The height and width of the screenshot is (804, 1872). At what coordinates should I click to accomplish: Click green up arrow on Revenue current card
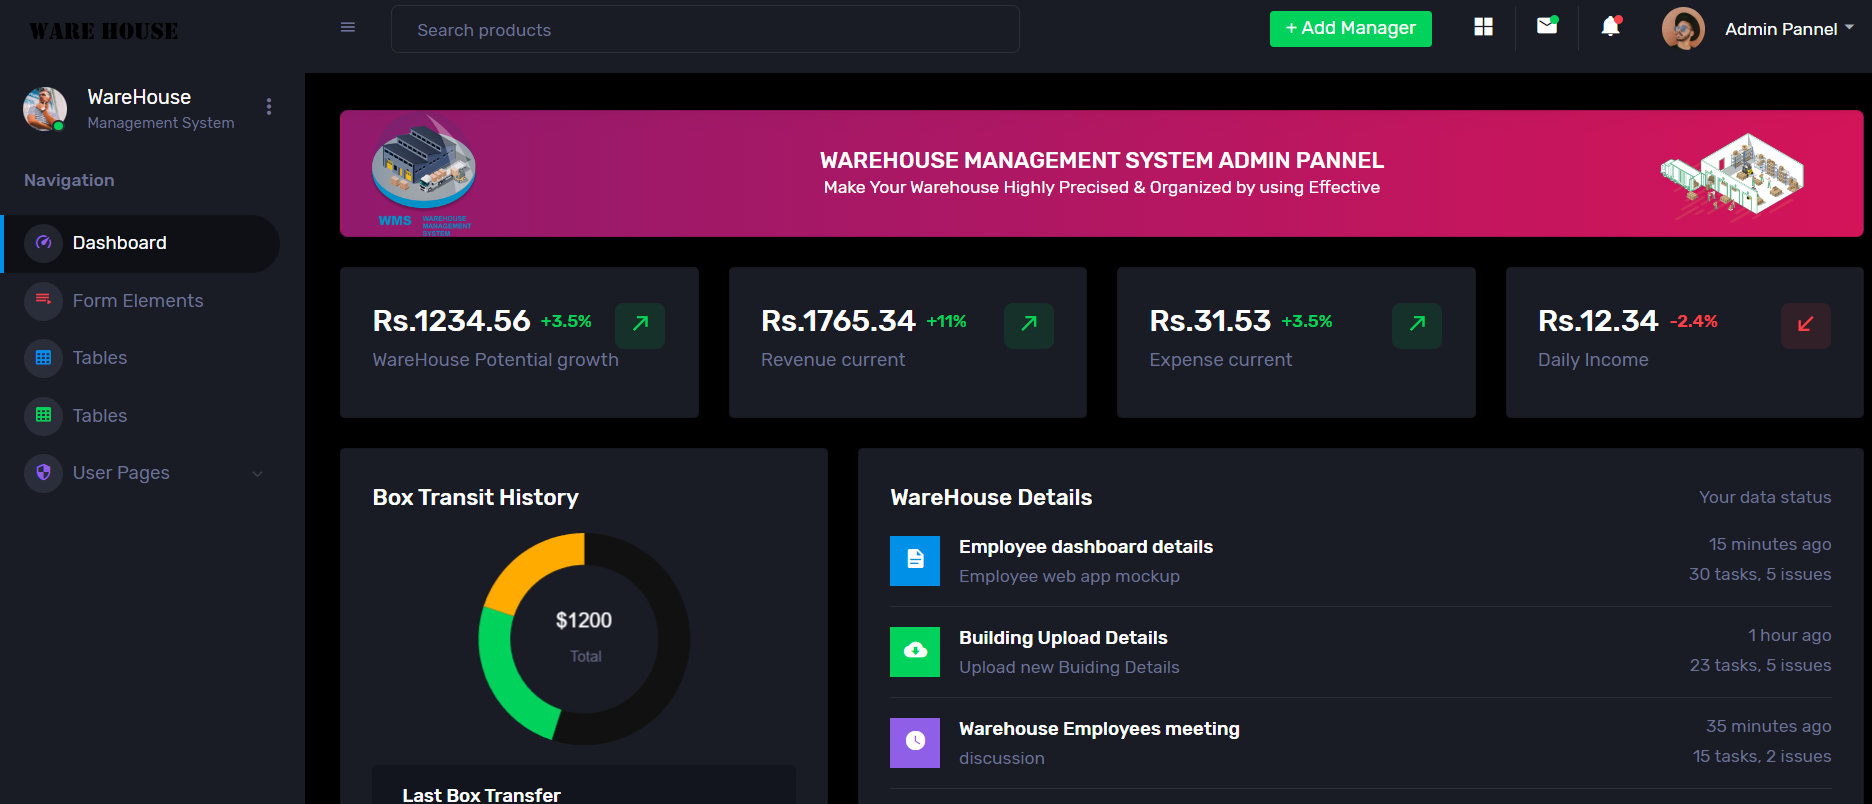click(x=1028, y=325)
